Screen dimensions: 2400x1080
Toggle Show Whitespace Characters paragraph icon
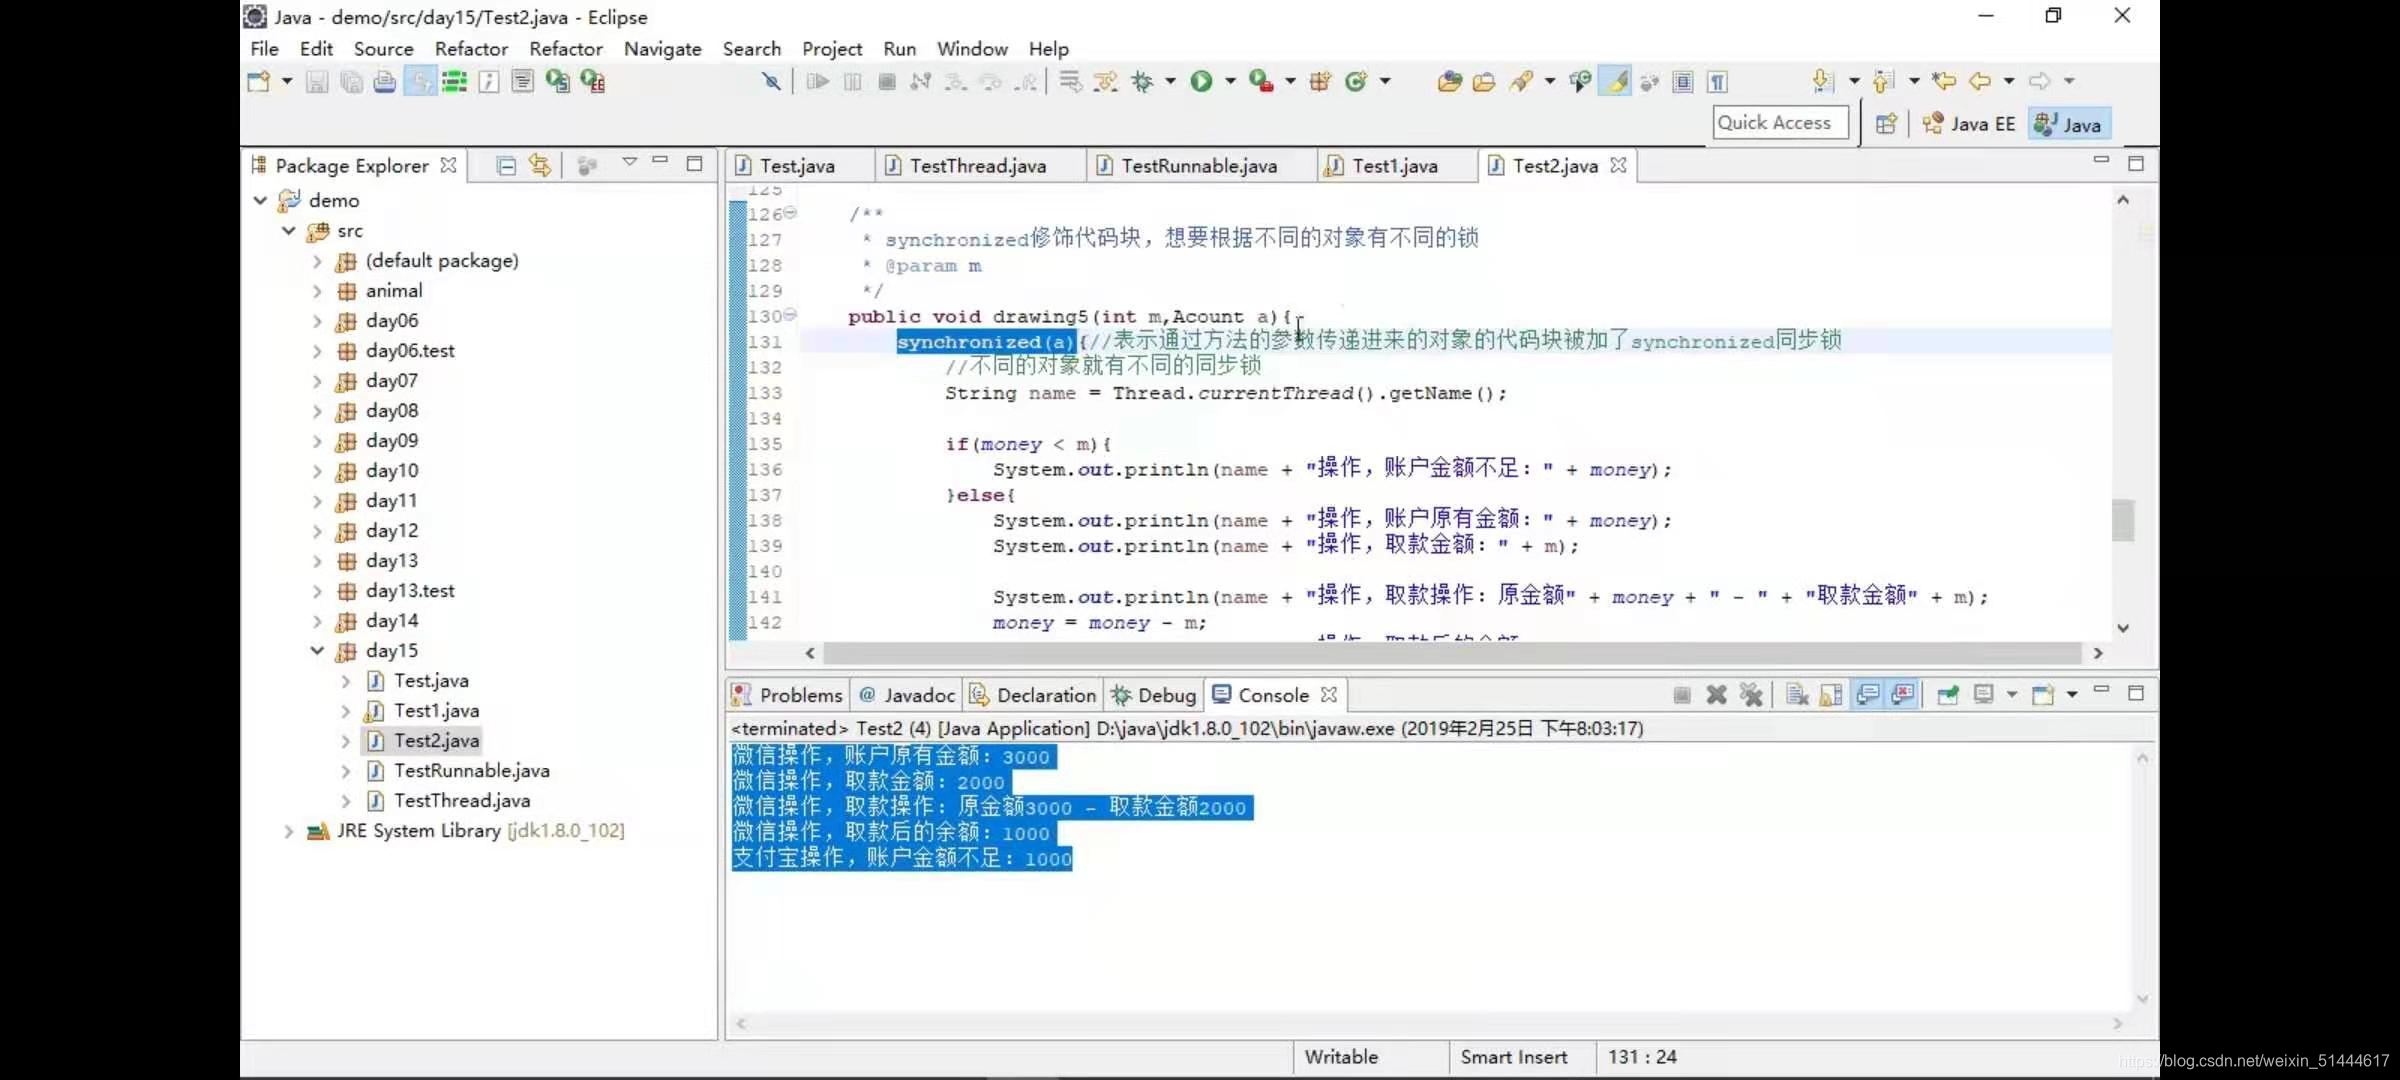pyautogui.click(x=1717, y=82)
